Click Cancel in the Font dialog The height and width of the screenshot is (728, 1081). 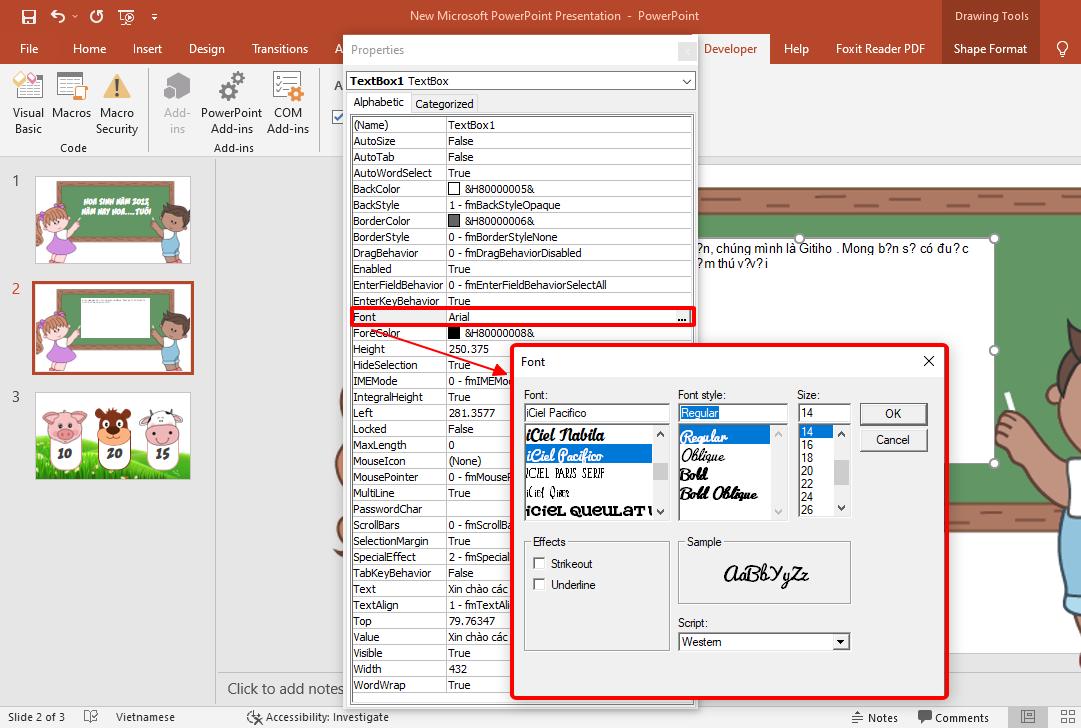(892, 440)
